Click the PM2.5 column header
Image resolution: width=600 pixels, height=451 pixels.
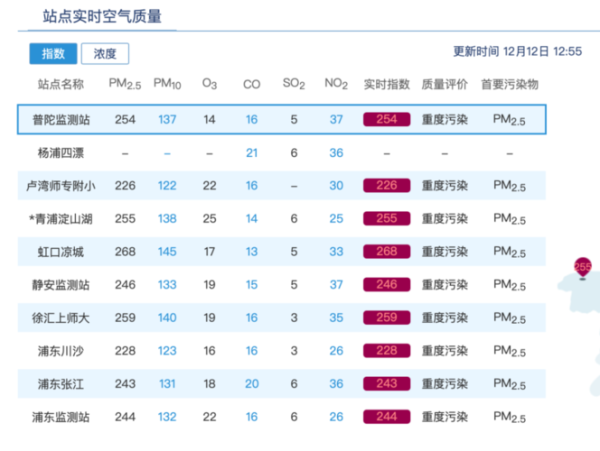pyautogui.click(x=125, y=84)
